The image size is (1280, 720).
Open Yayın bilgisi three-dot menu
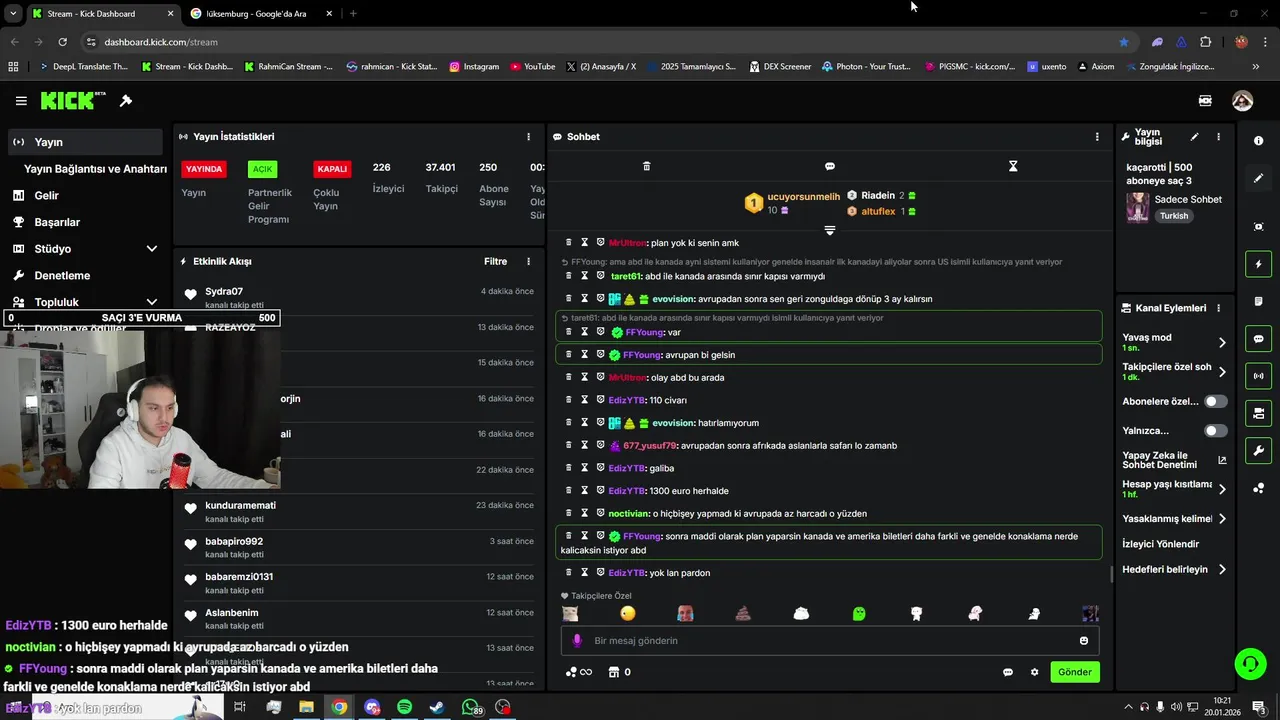tap(1218, 137)
